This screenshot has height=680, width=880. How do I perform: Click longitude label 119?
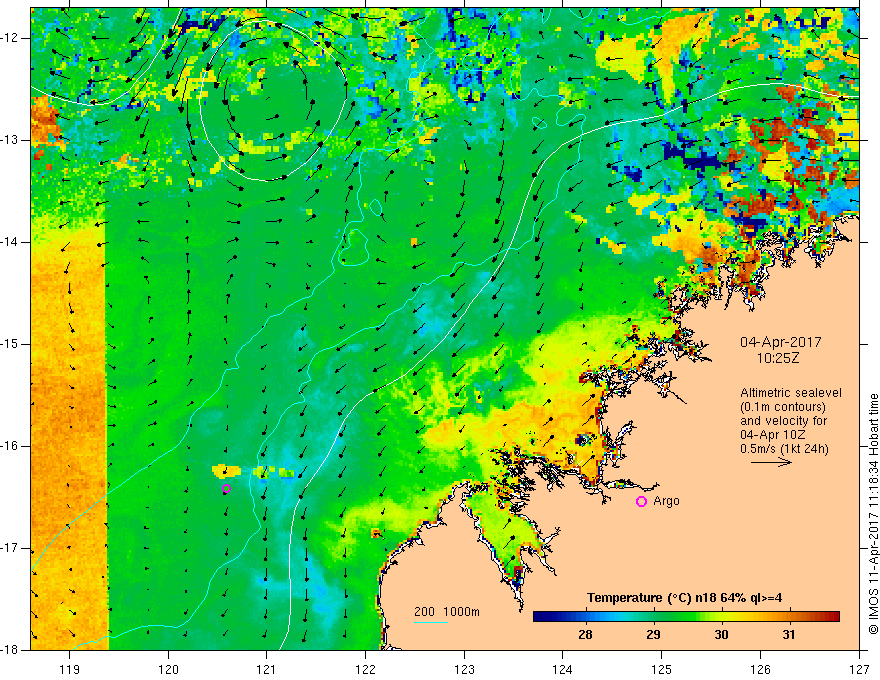coord(70,669)
